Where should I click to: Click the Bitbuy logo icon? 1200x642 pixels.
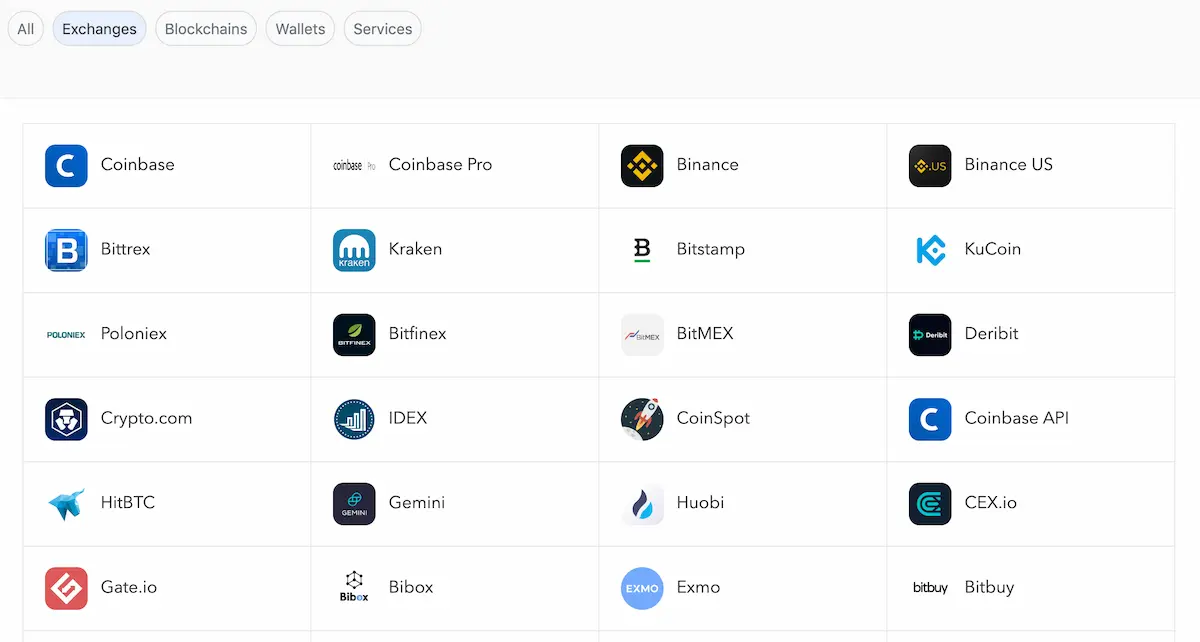point(930,588)
